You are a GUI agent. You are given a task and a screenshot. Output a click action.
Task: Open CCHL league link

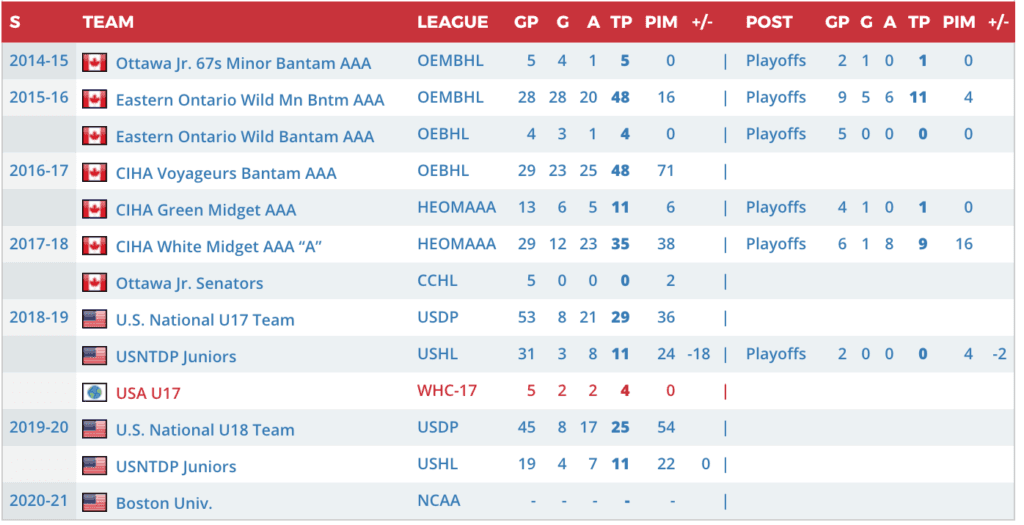click(438, 282)
